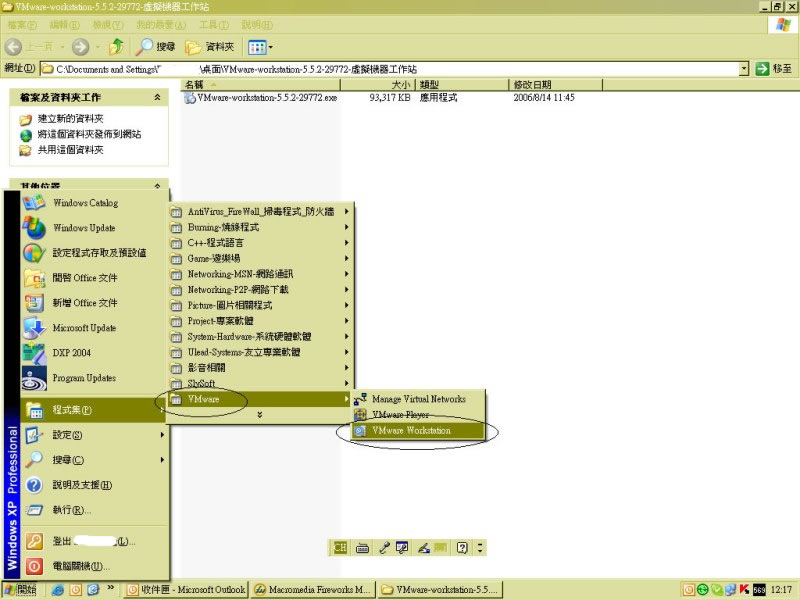The width and height of the screenshot is (800, 600).
Task: Open the Project program folder
Action: coord(260,321)
